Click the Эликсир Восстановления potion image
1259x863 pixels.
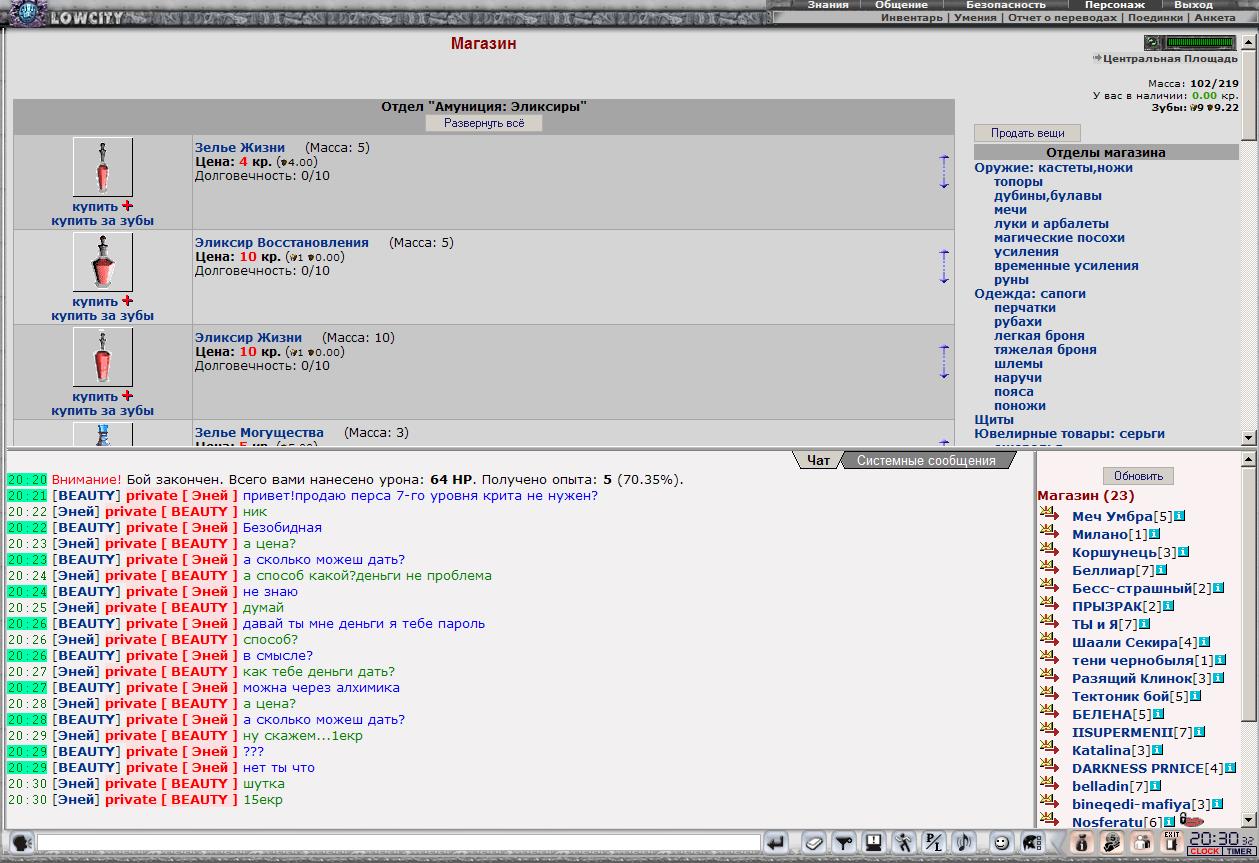point(103,262)
